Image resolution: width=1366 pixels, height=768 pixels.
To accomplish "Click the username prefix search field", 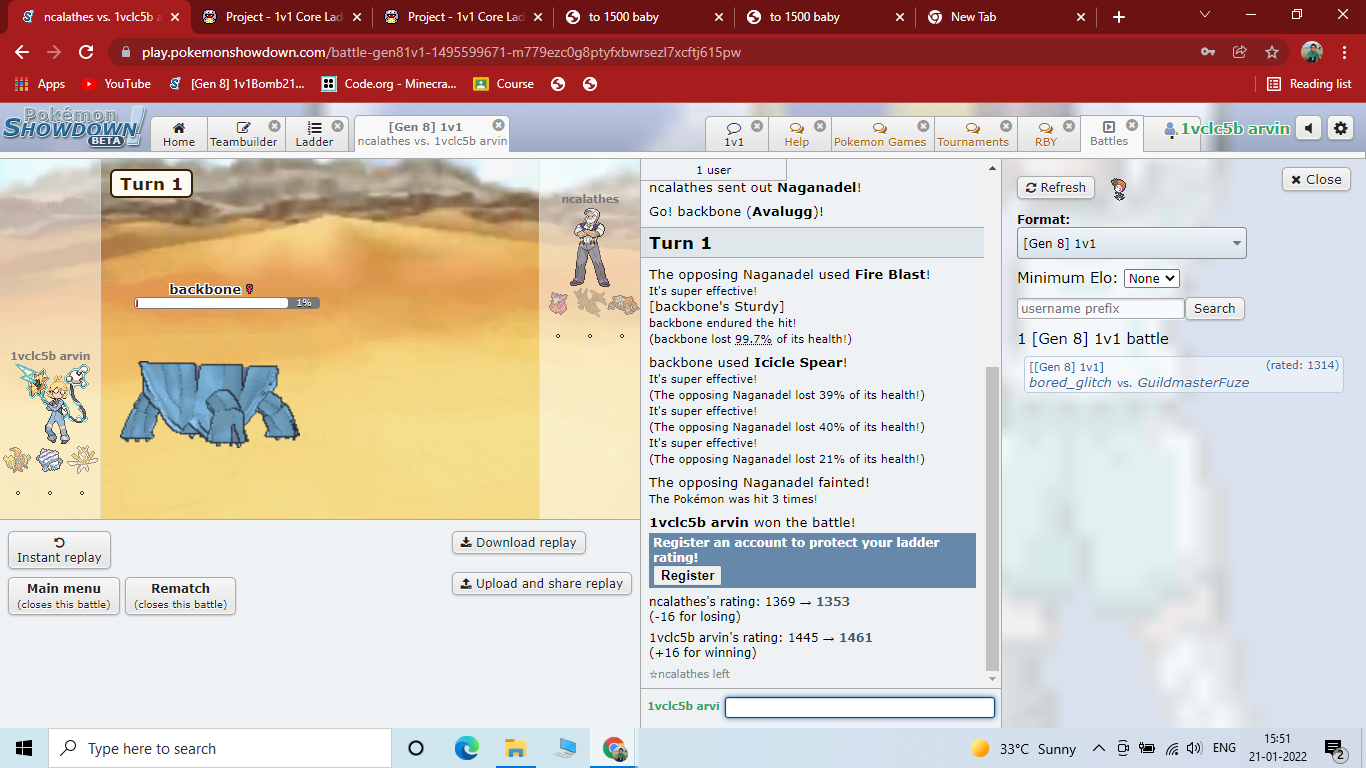I will pos(1100,309).
